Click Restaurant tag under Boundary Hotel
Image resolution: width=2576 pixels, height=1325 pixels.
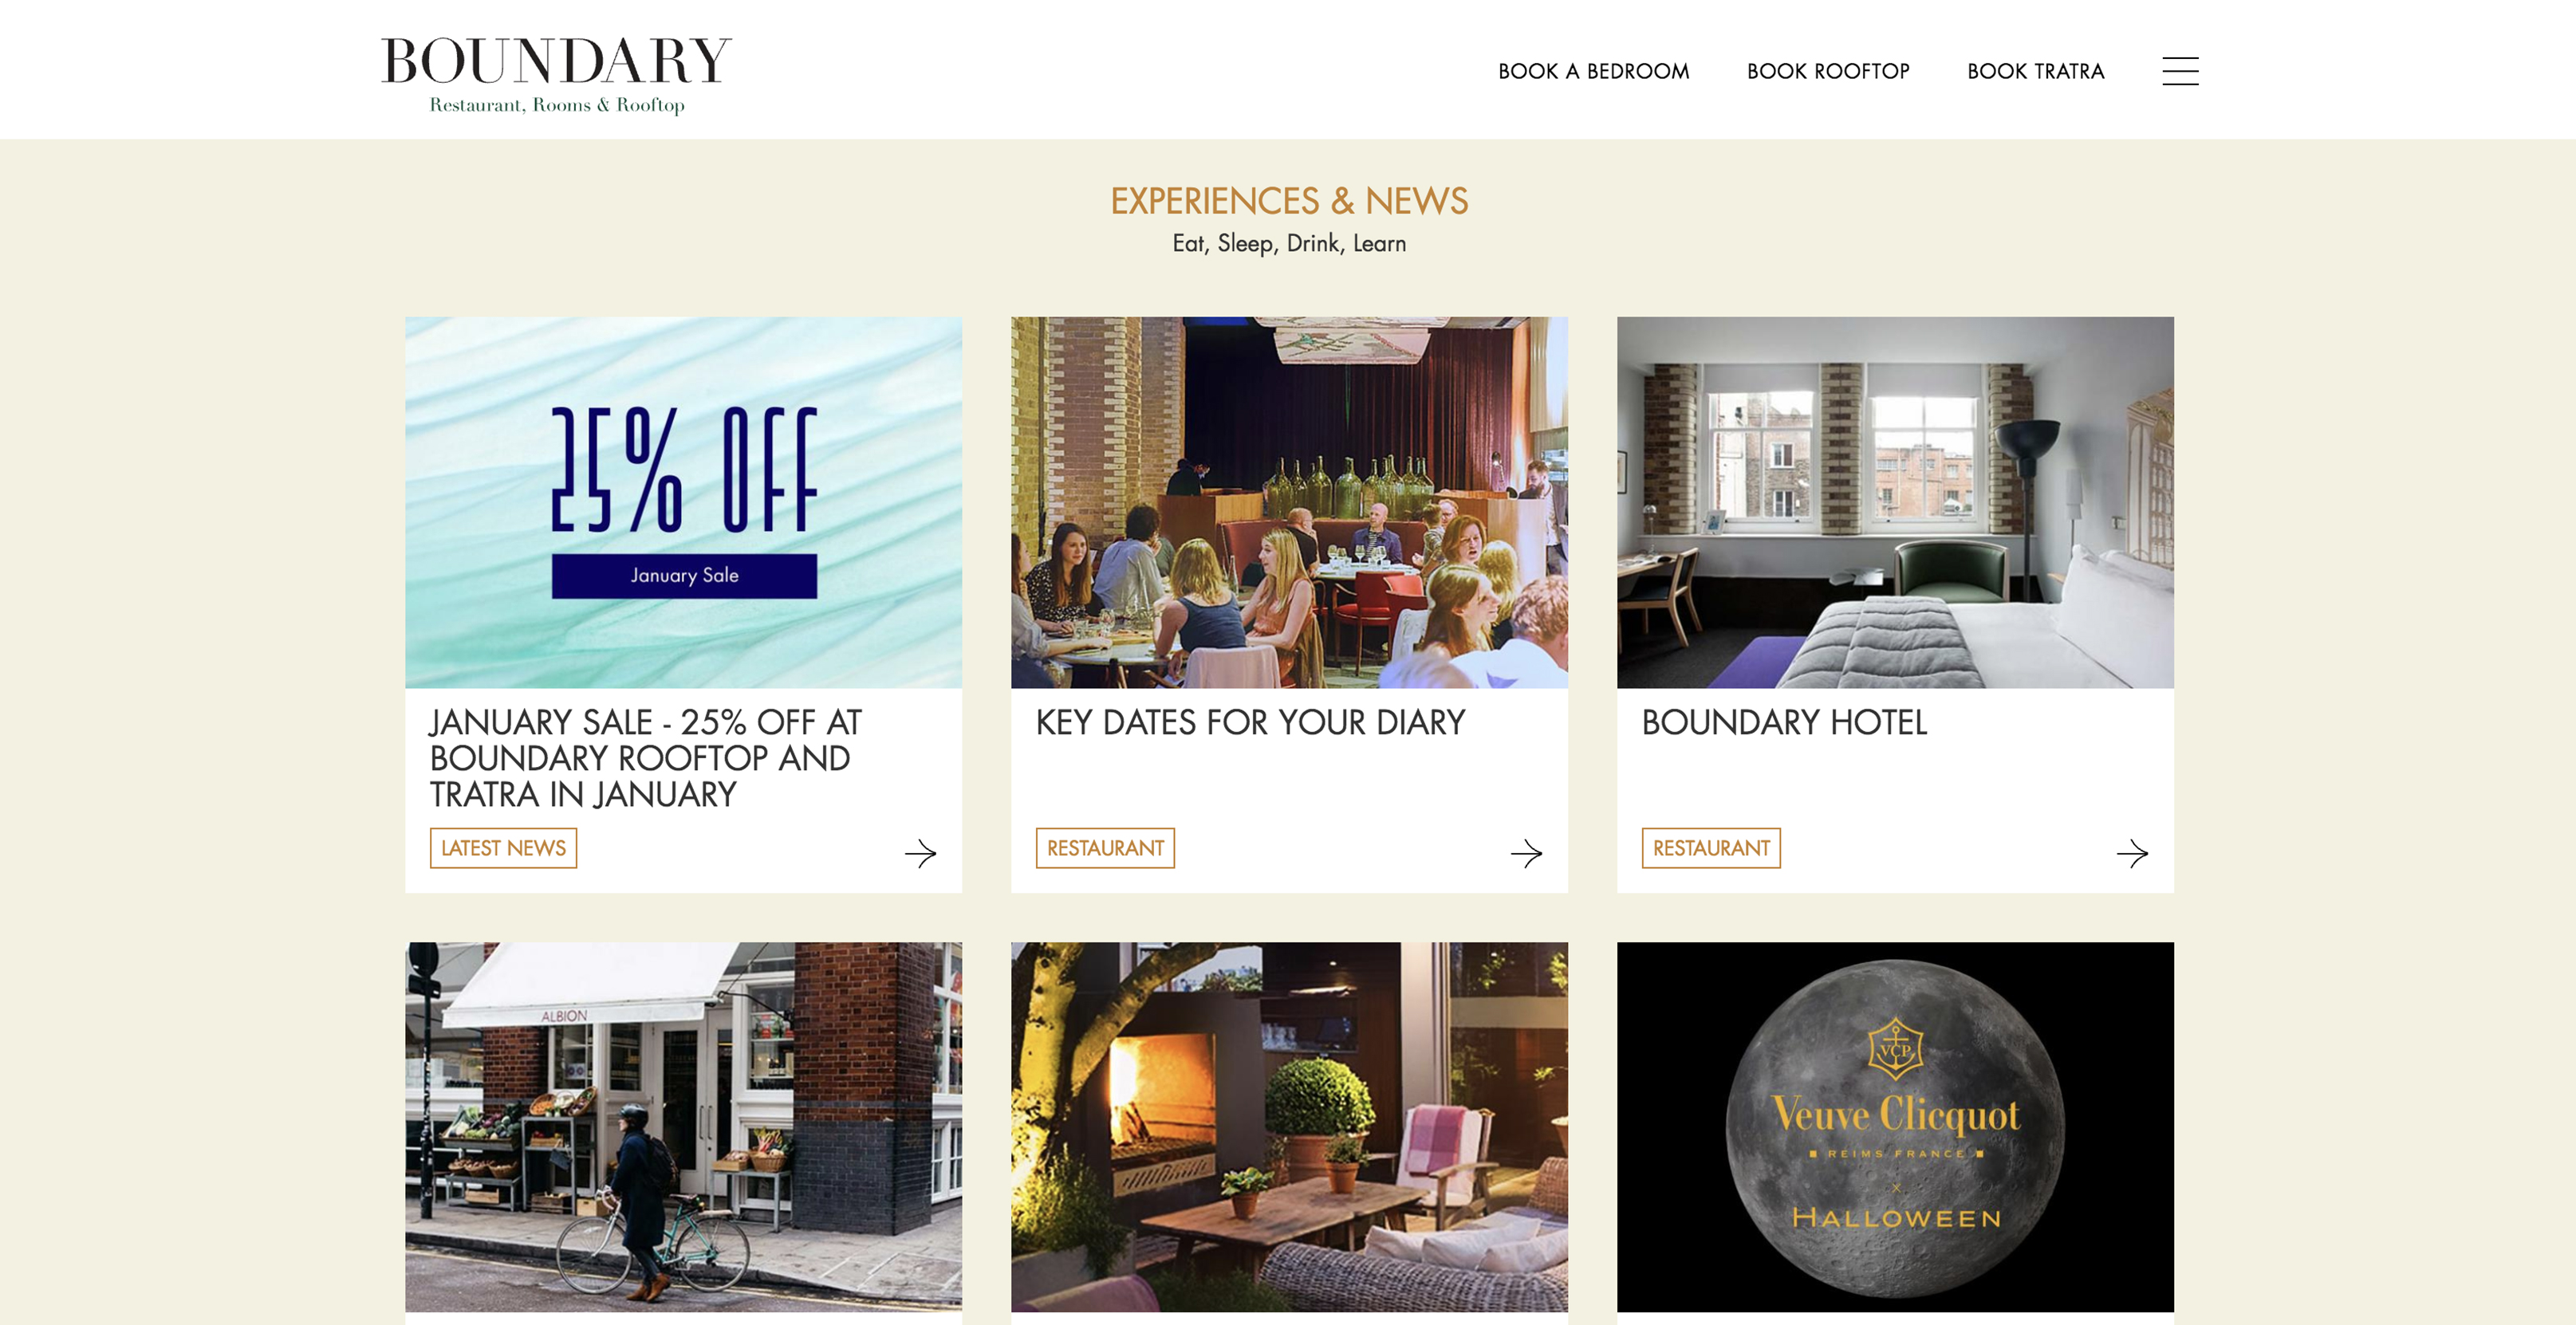coord(1711,848)
